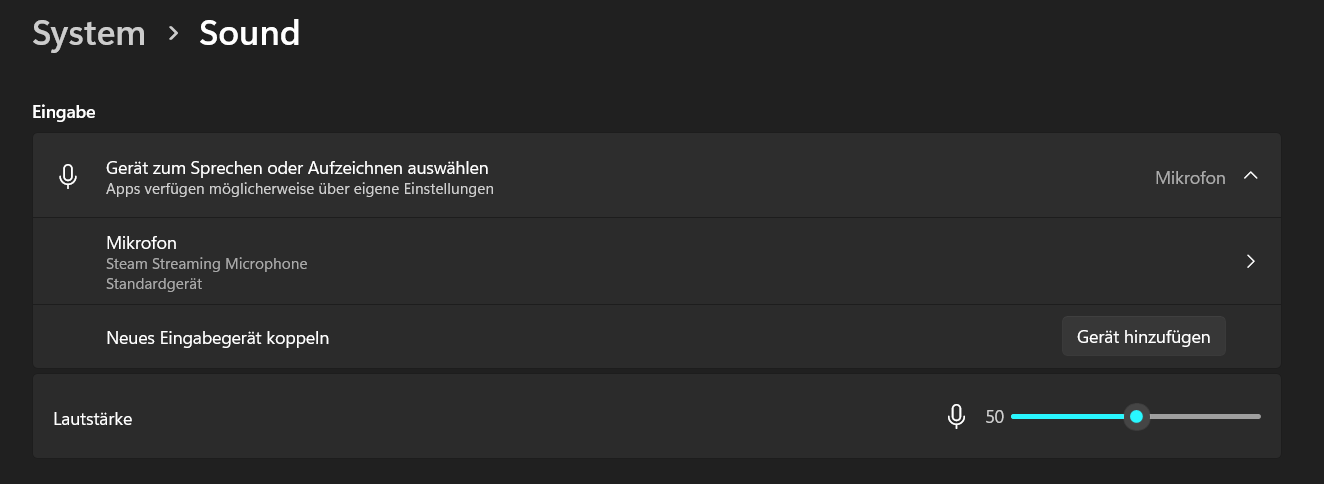Click the 'Neues Eingabegerät koppeln' label
The image size is (1324, 484).
[217, 338]
